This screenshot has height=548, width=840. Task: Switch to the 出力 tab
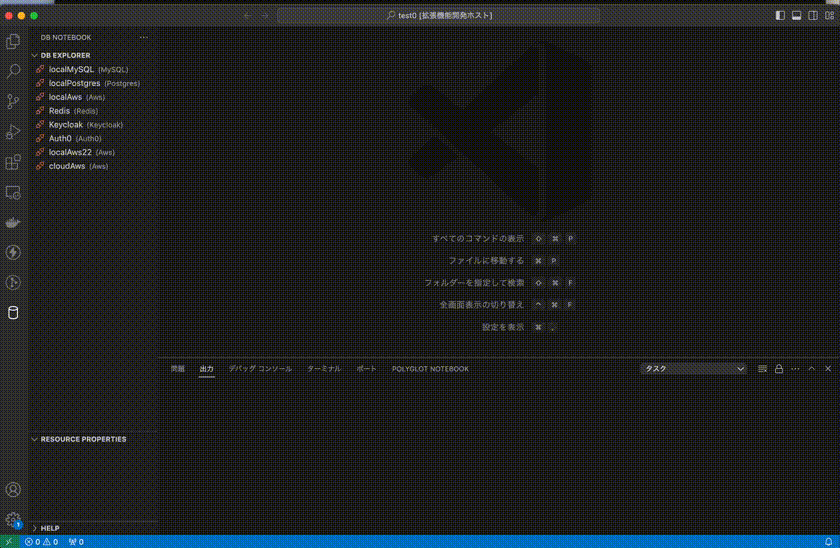tap(206, 369)
